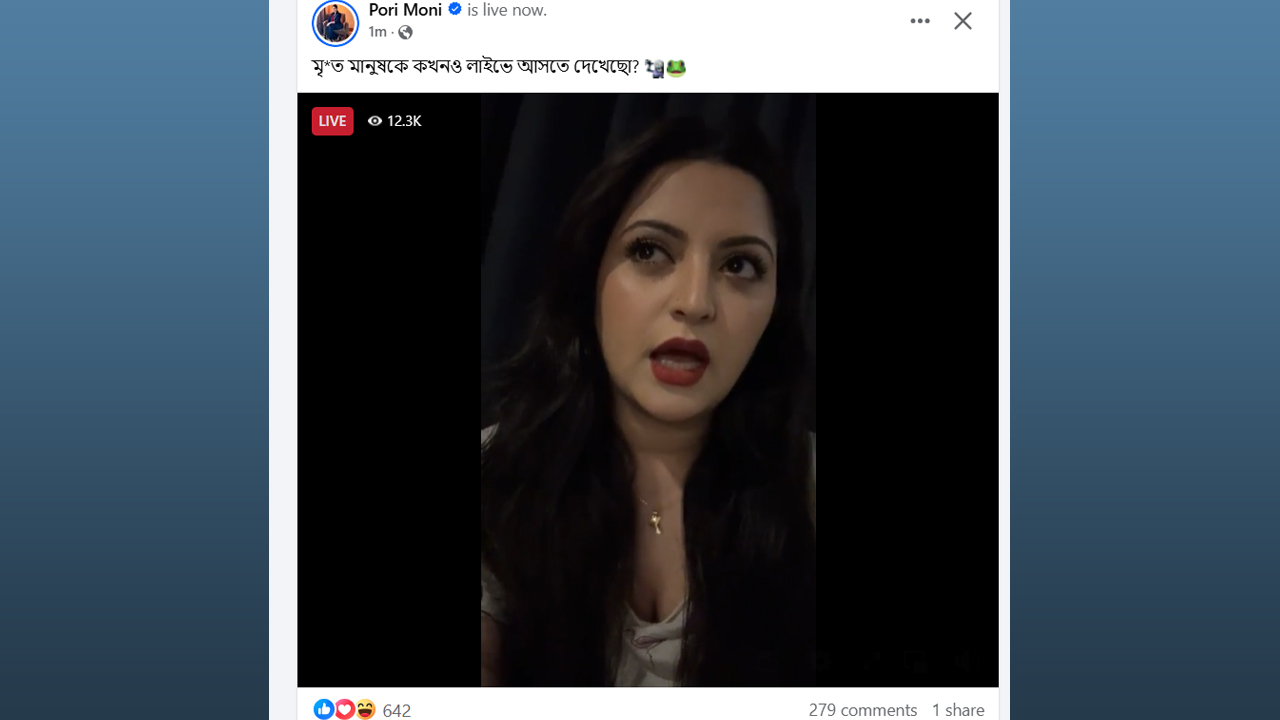Click the red LIVE badge
1280x720 pixels.
(332, 121)
